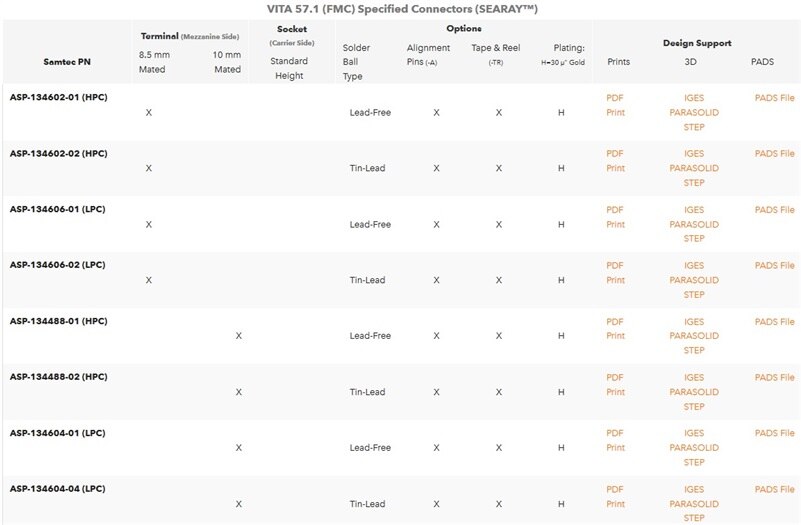Open PADS File for ASP-134488-02 (HPC)
The height and width of the screenshot is (525, 801).
click(774, 378)
